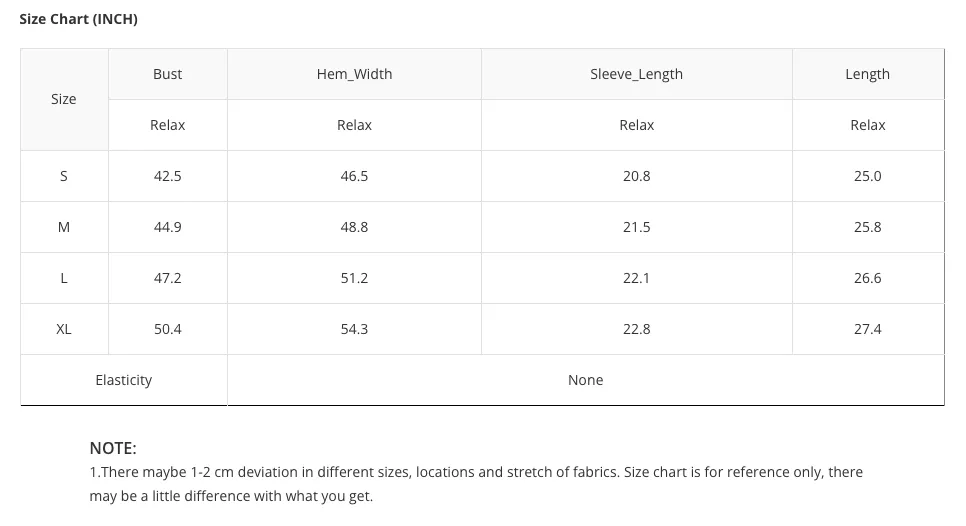966x526 pixels.
Task: Click bust value 50.4
Action: click(x=168, y=330)
